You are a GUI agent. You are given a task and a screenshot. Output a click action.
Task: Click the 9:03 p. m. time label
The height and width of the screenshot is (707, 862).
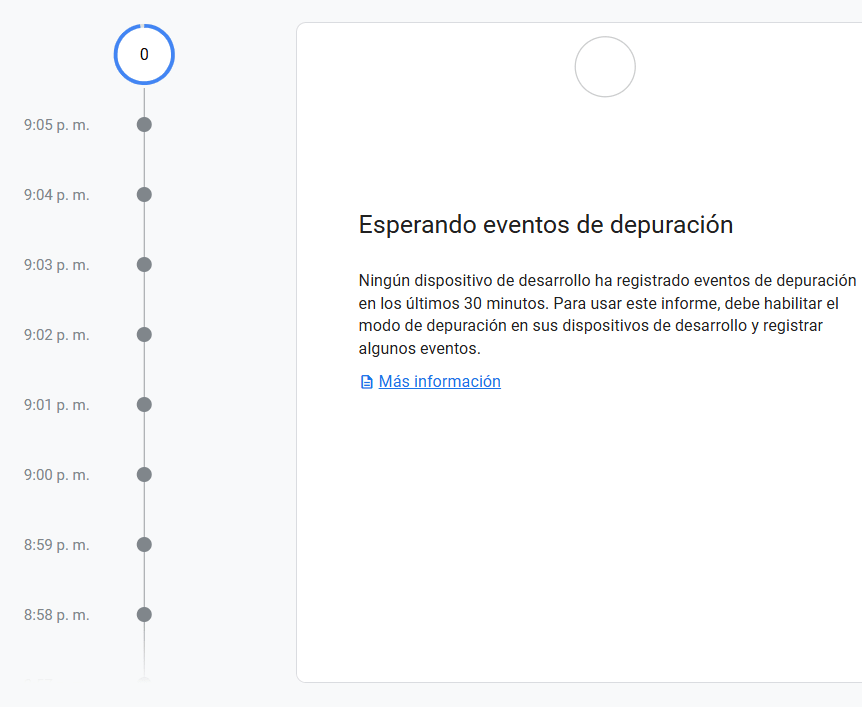pyautogui.click(x=57, y=265)
